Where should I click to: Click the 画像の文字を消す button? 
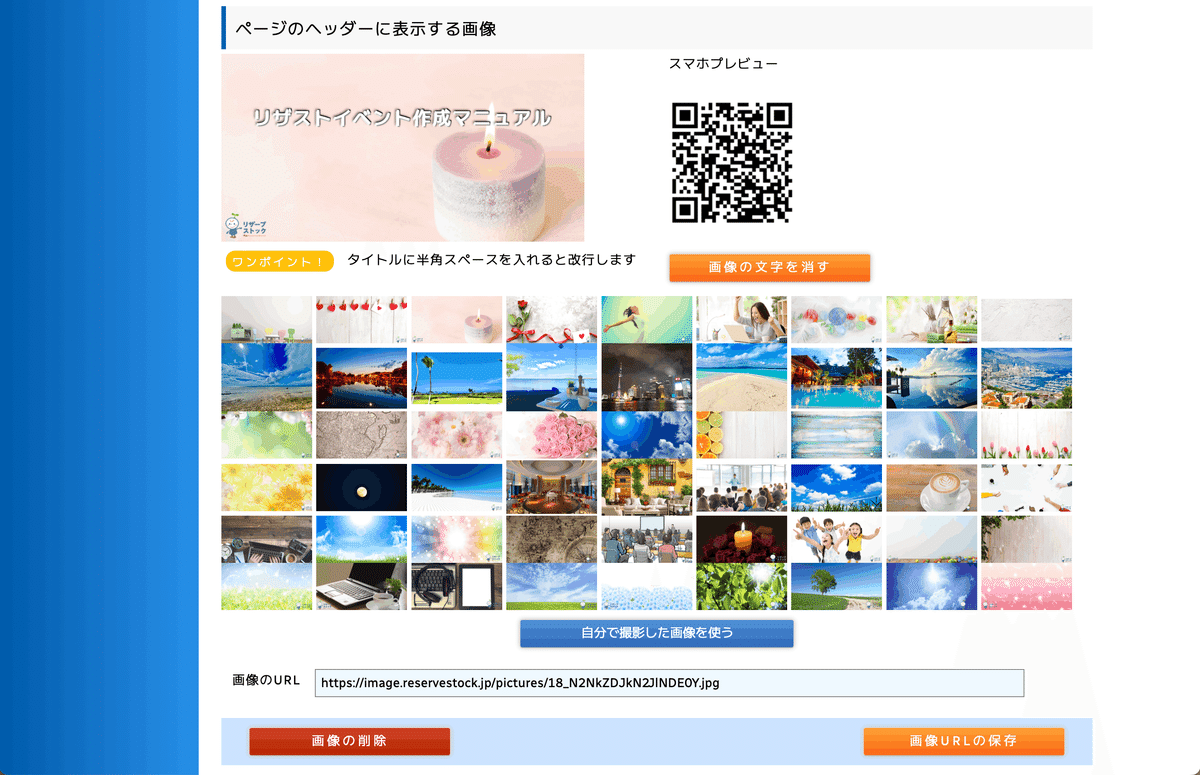769,267
